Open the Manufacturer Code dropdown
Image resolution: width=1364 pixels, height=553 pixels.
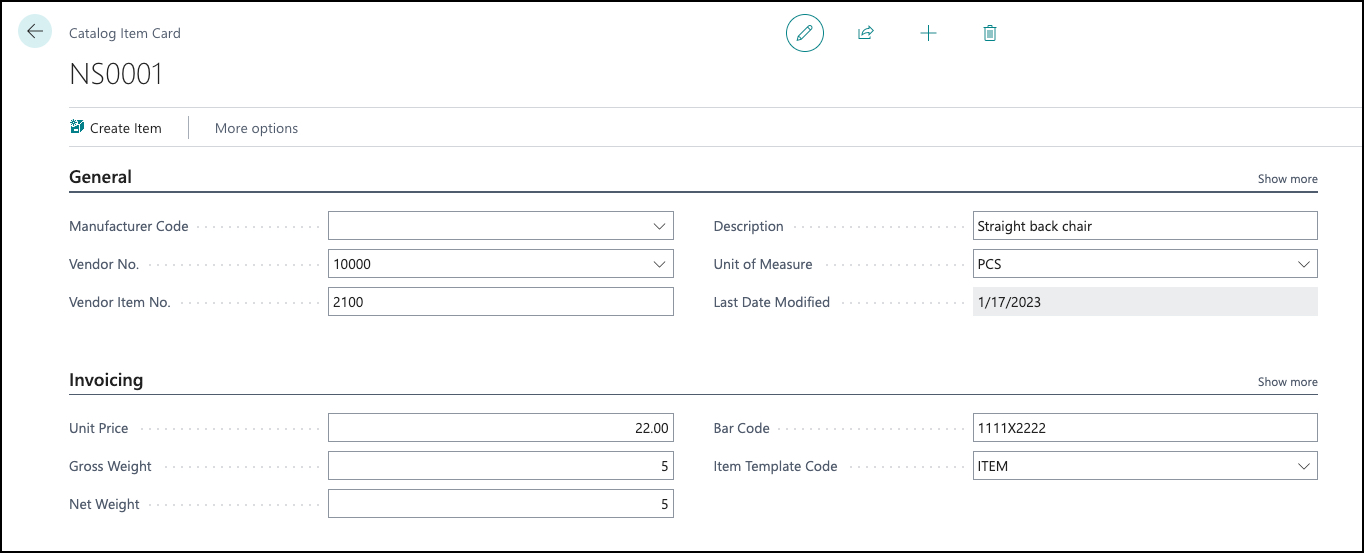[x=659, y=226]
